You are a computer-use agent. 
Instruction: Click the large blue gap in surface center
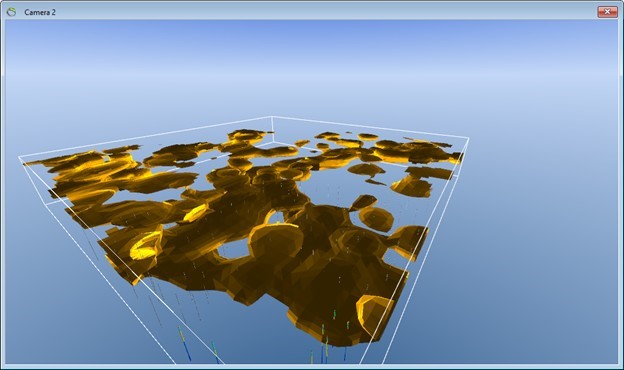pos(235,249)
